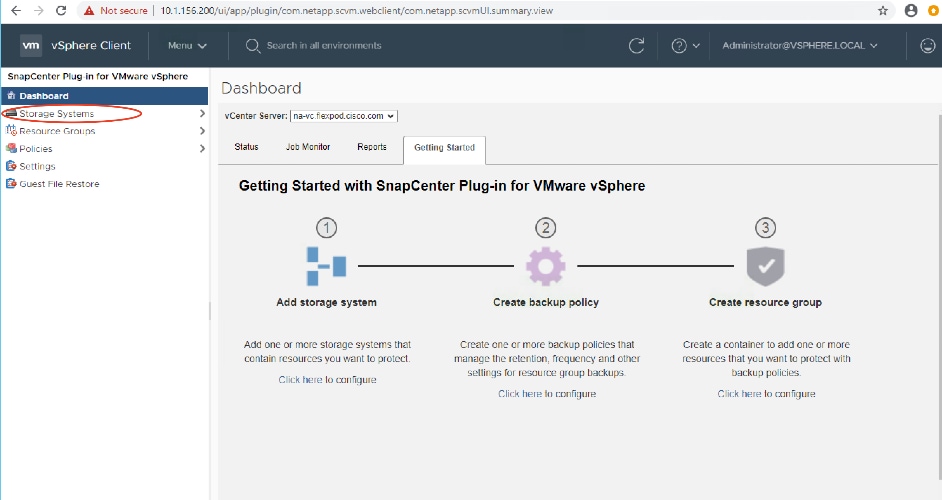Click the Storage Systems icon

[11, 114]
